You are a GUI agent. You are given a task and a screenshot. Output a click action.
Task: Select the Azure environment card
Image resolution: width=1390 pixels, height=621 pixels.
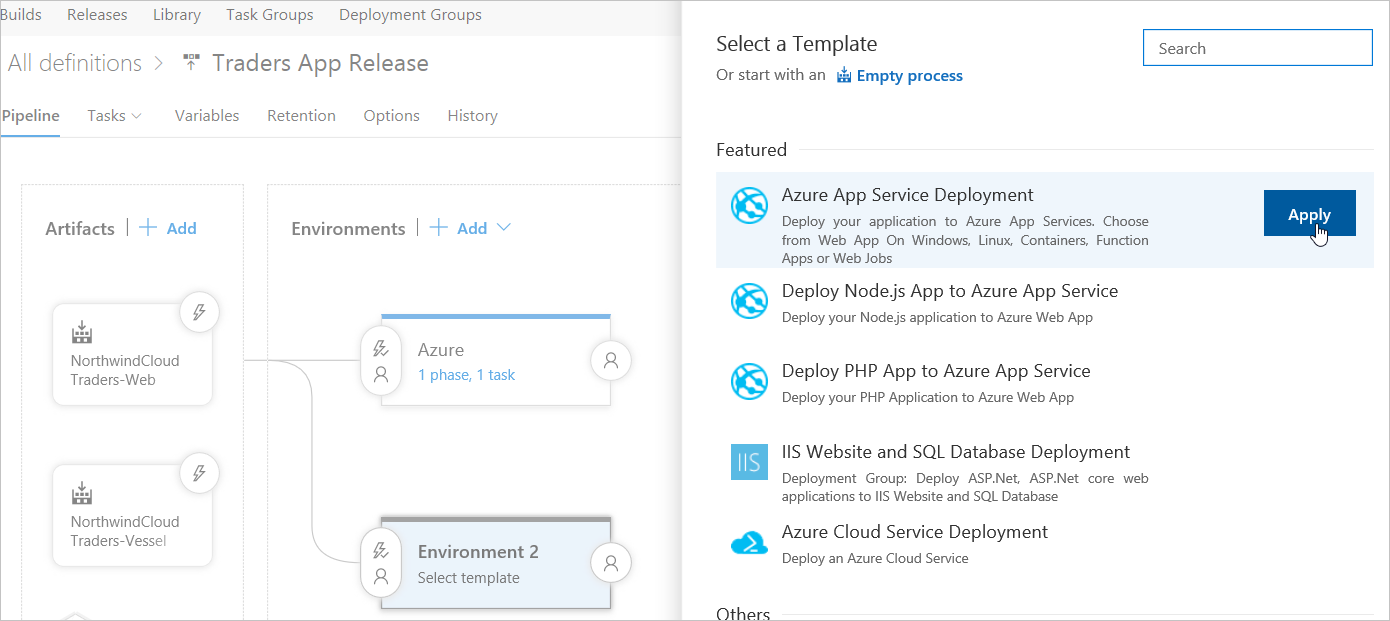pyautogui.click(x=496, y=361)
